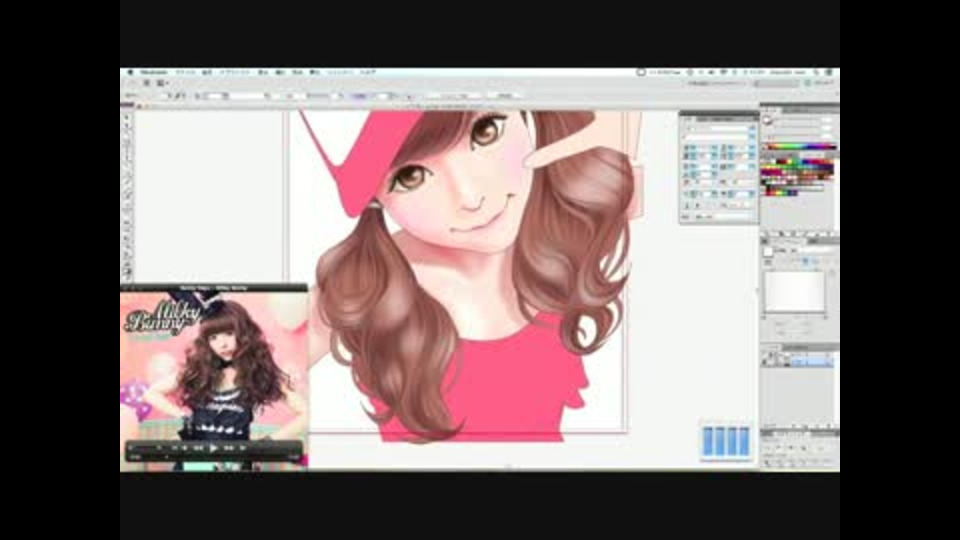Open the Apple menu
The image size is (960, 540).
tap(130, 72)
